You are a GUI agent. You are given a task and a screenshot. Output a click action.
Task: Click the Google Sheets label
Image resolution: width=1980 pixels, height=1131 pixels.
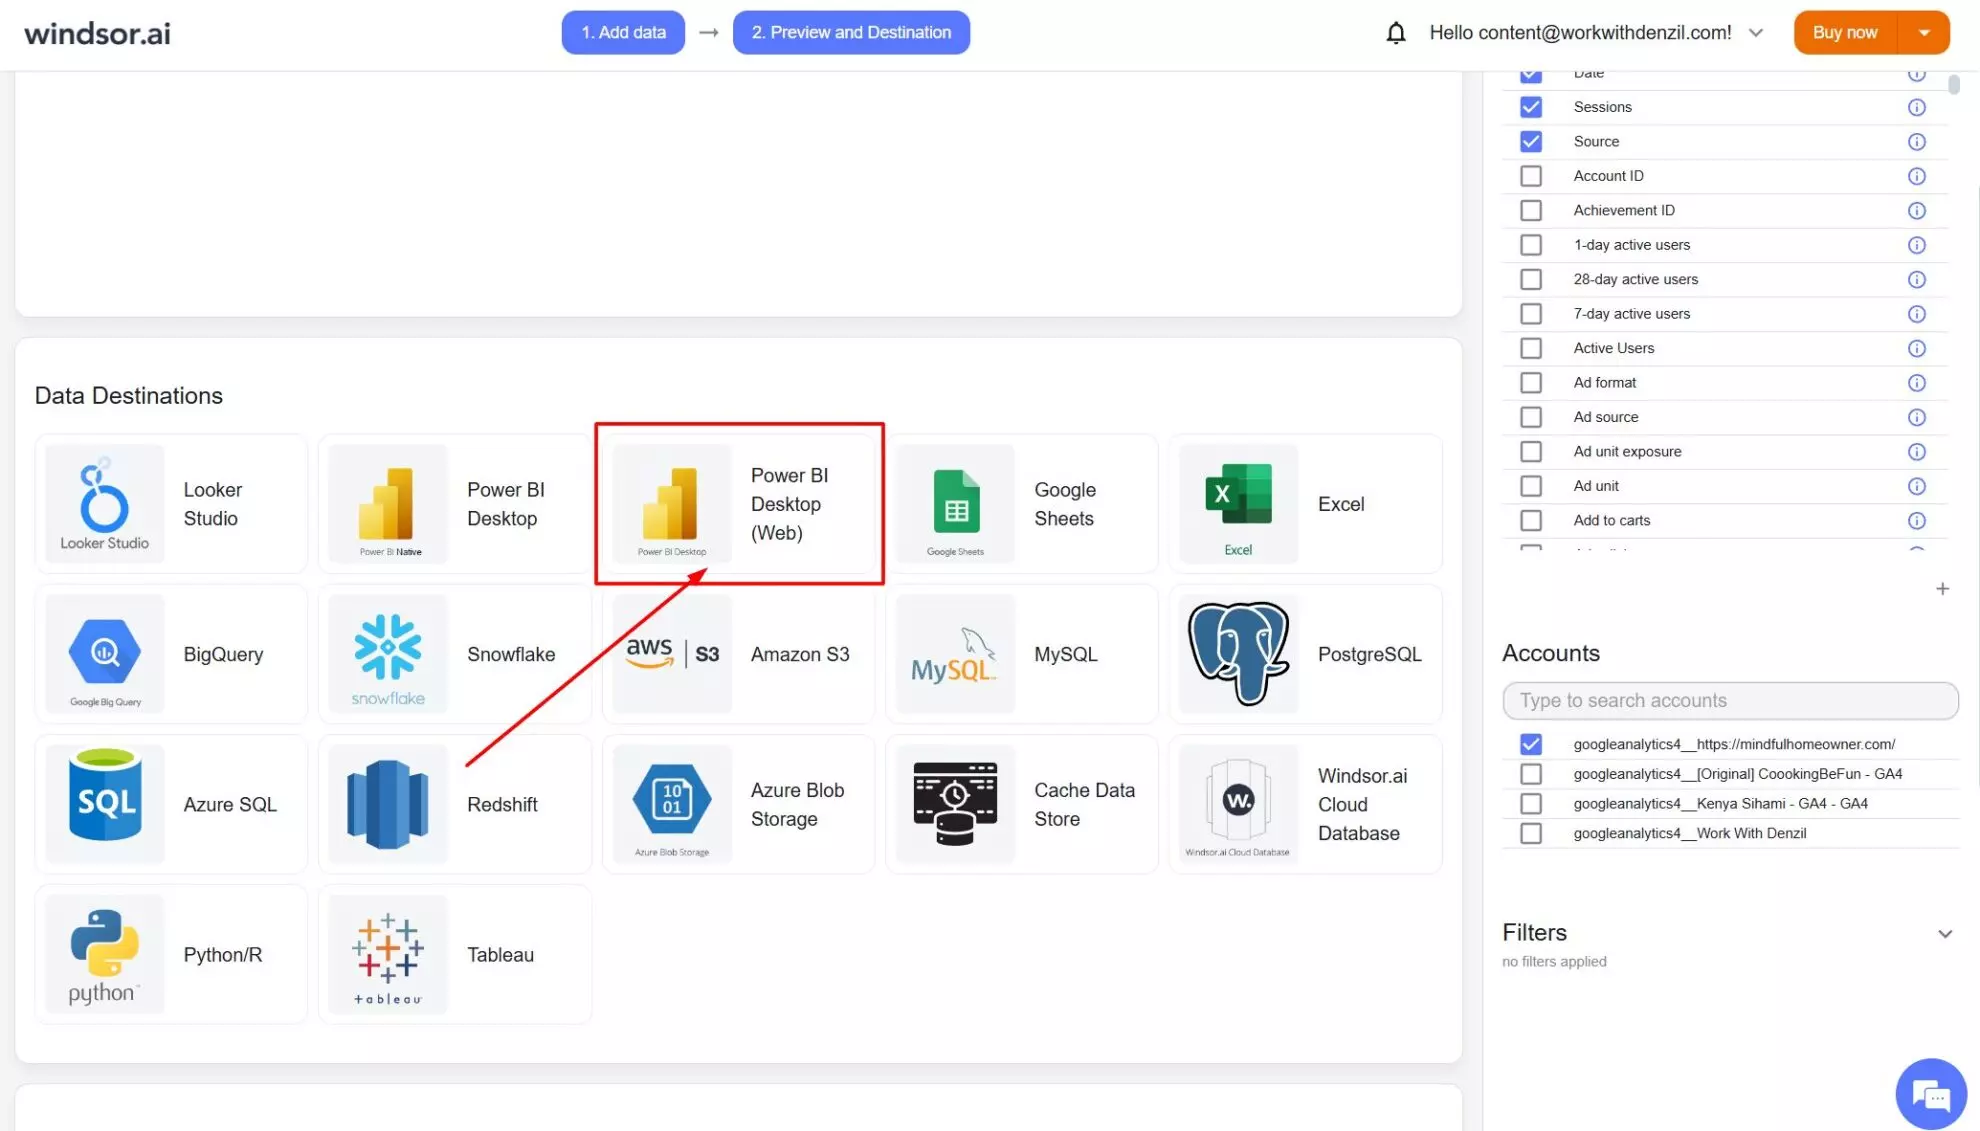pyautogui.click(x=1065, y=504)
